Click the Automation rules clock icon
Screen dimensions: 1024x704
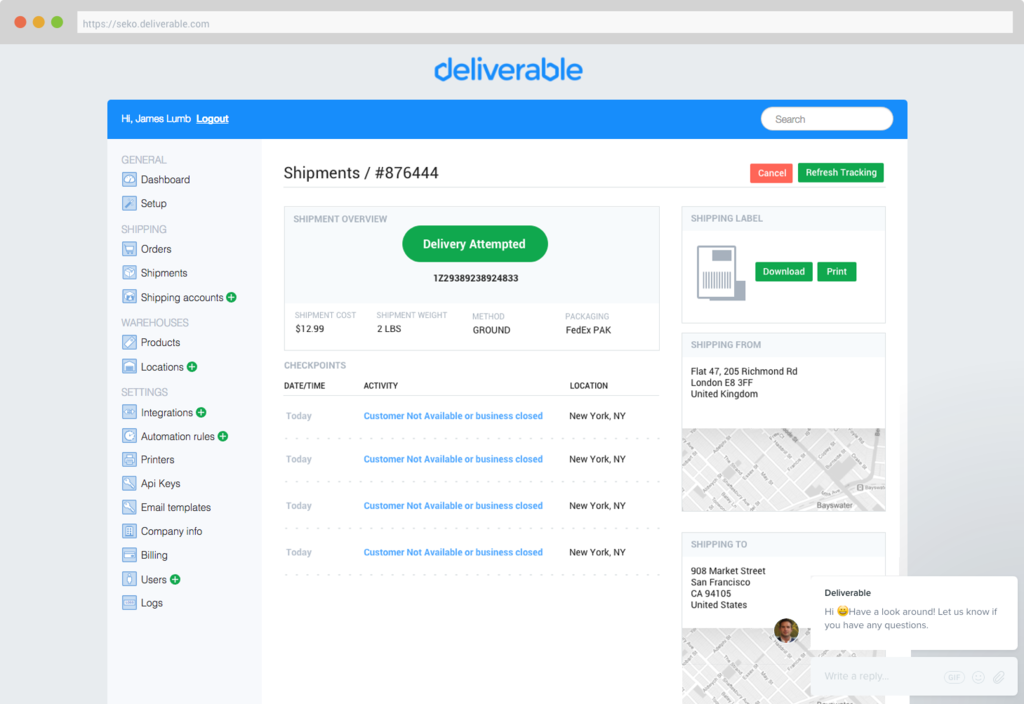click(129, 436)
